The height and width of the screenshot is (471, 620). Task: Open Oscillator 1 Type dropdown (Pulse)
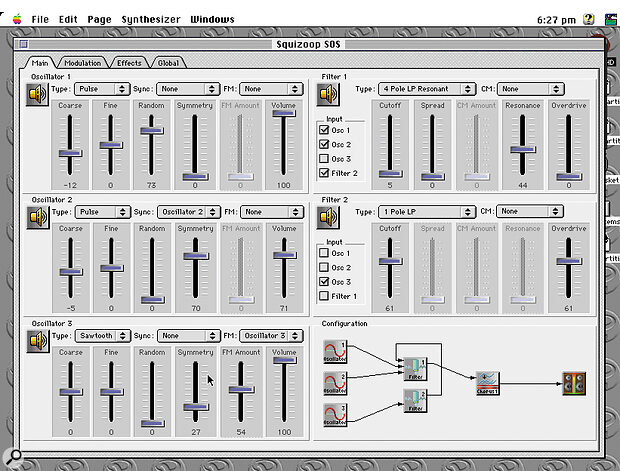pos(102,89)
